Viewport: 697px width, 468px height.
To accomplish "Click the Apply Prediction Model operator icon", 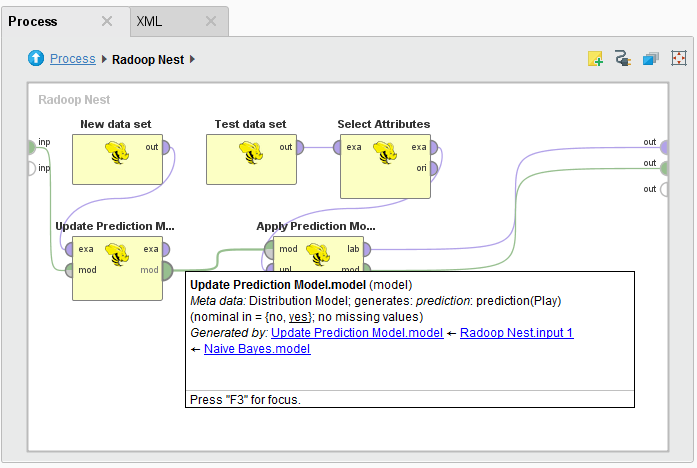I will tap(318, 255).
